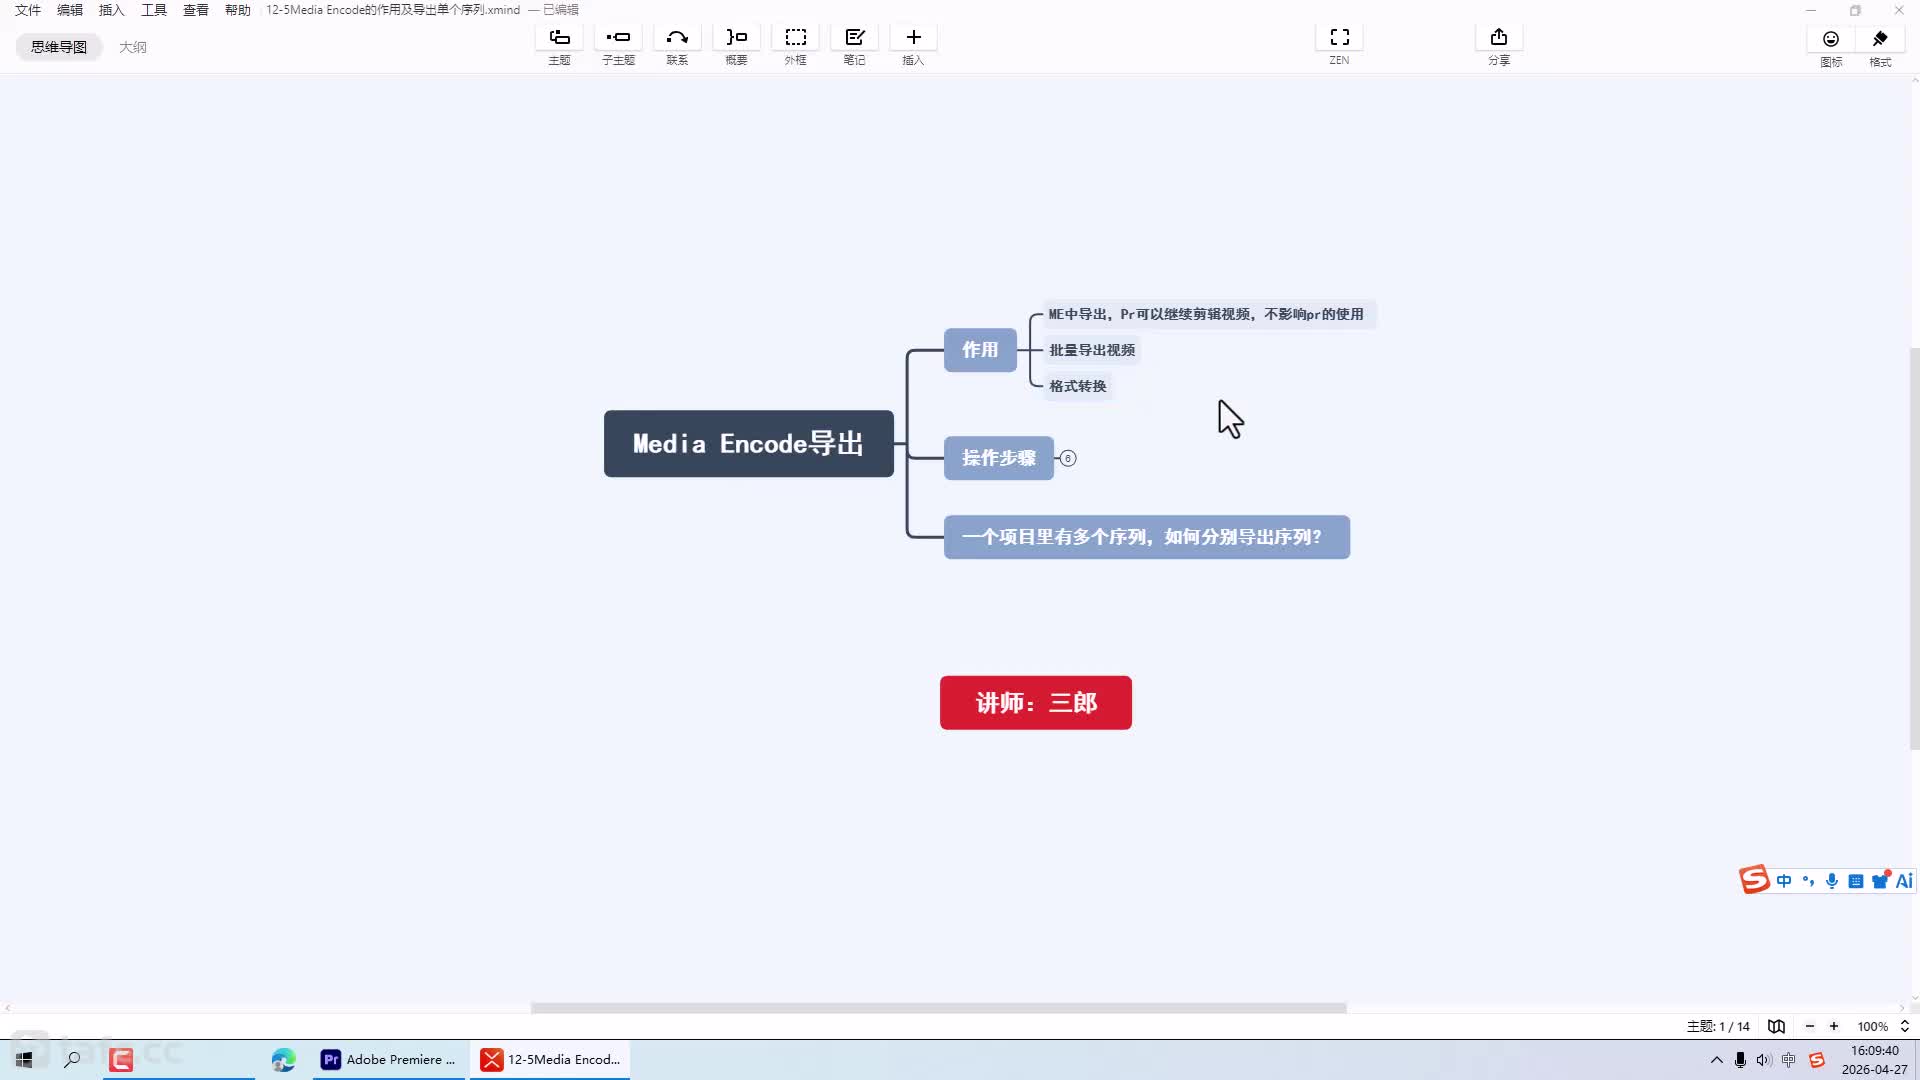The width and height of the screenshot is (1920, 1080).
Task: Switch to 大纲 outline tab
Action: coord(133,47)
